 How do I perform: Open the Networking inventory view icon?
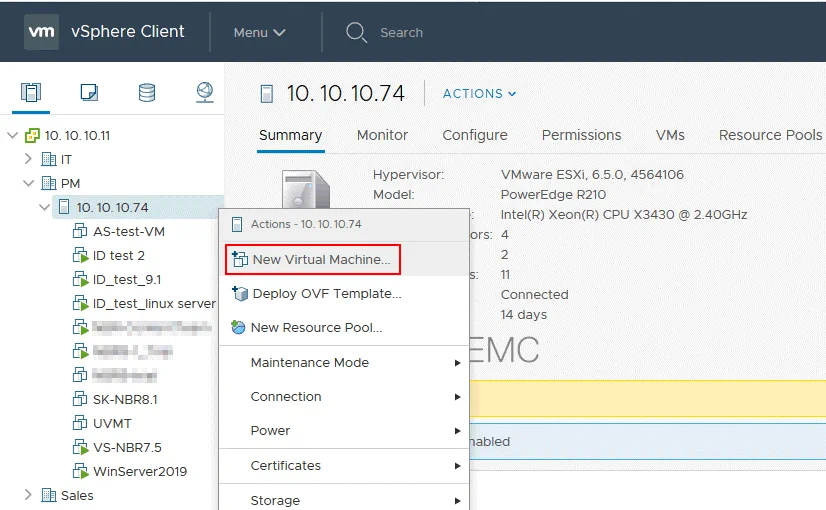[204, 93]
